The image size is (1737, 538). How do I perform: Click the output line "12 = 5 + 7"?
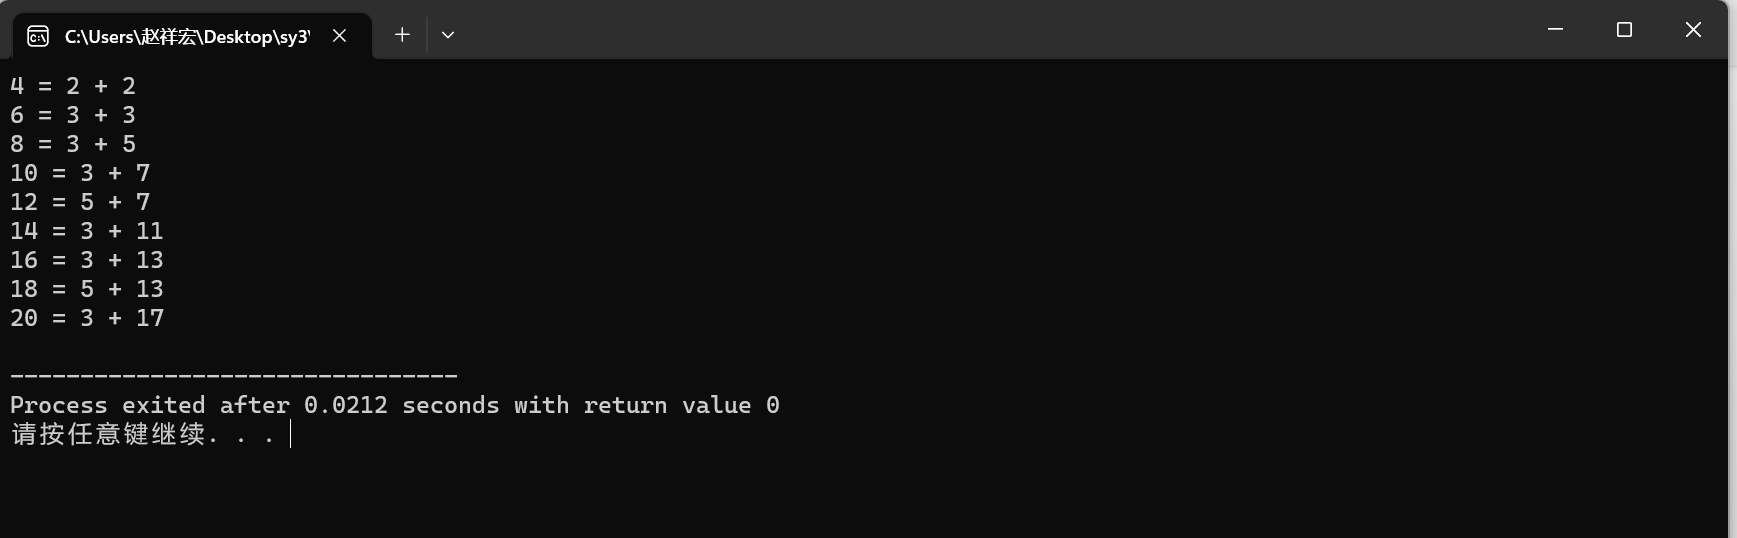coord(80,203)
